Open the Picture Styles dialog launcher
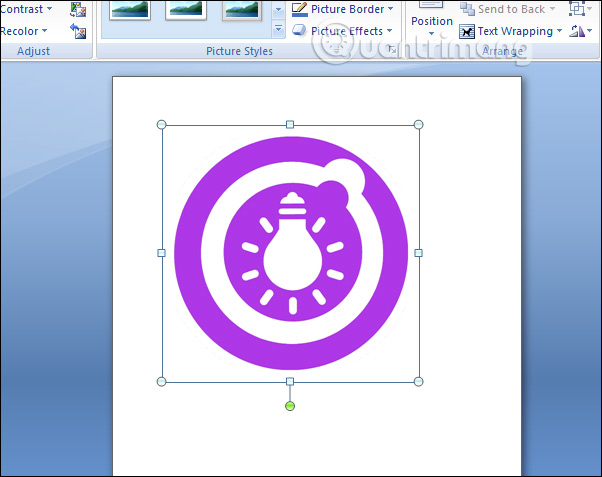Viewport: 602px width, 477px height. (392, 49)
